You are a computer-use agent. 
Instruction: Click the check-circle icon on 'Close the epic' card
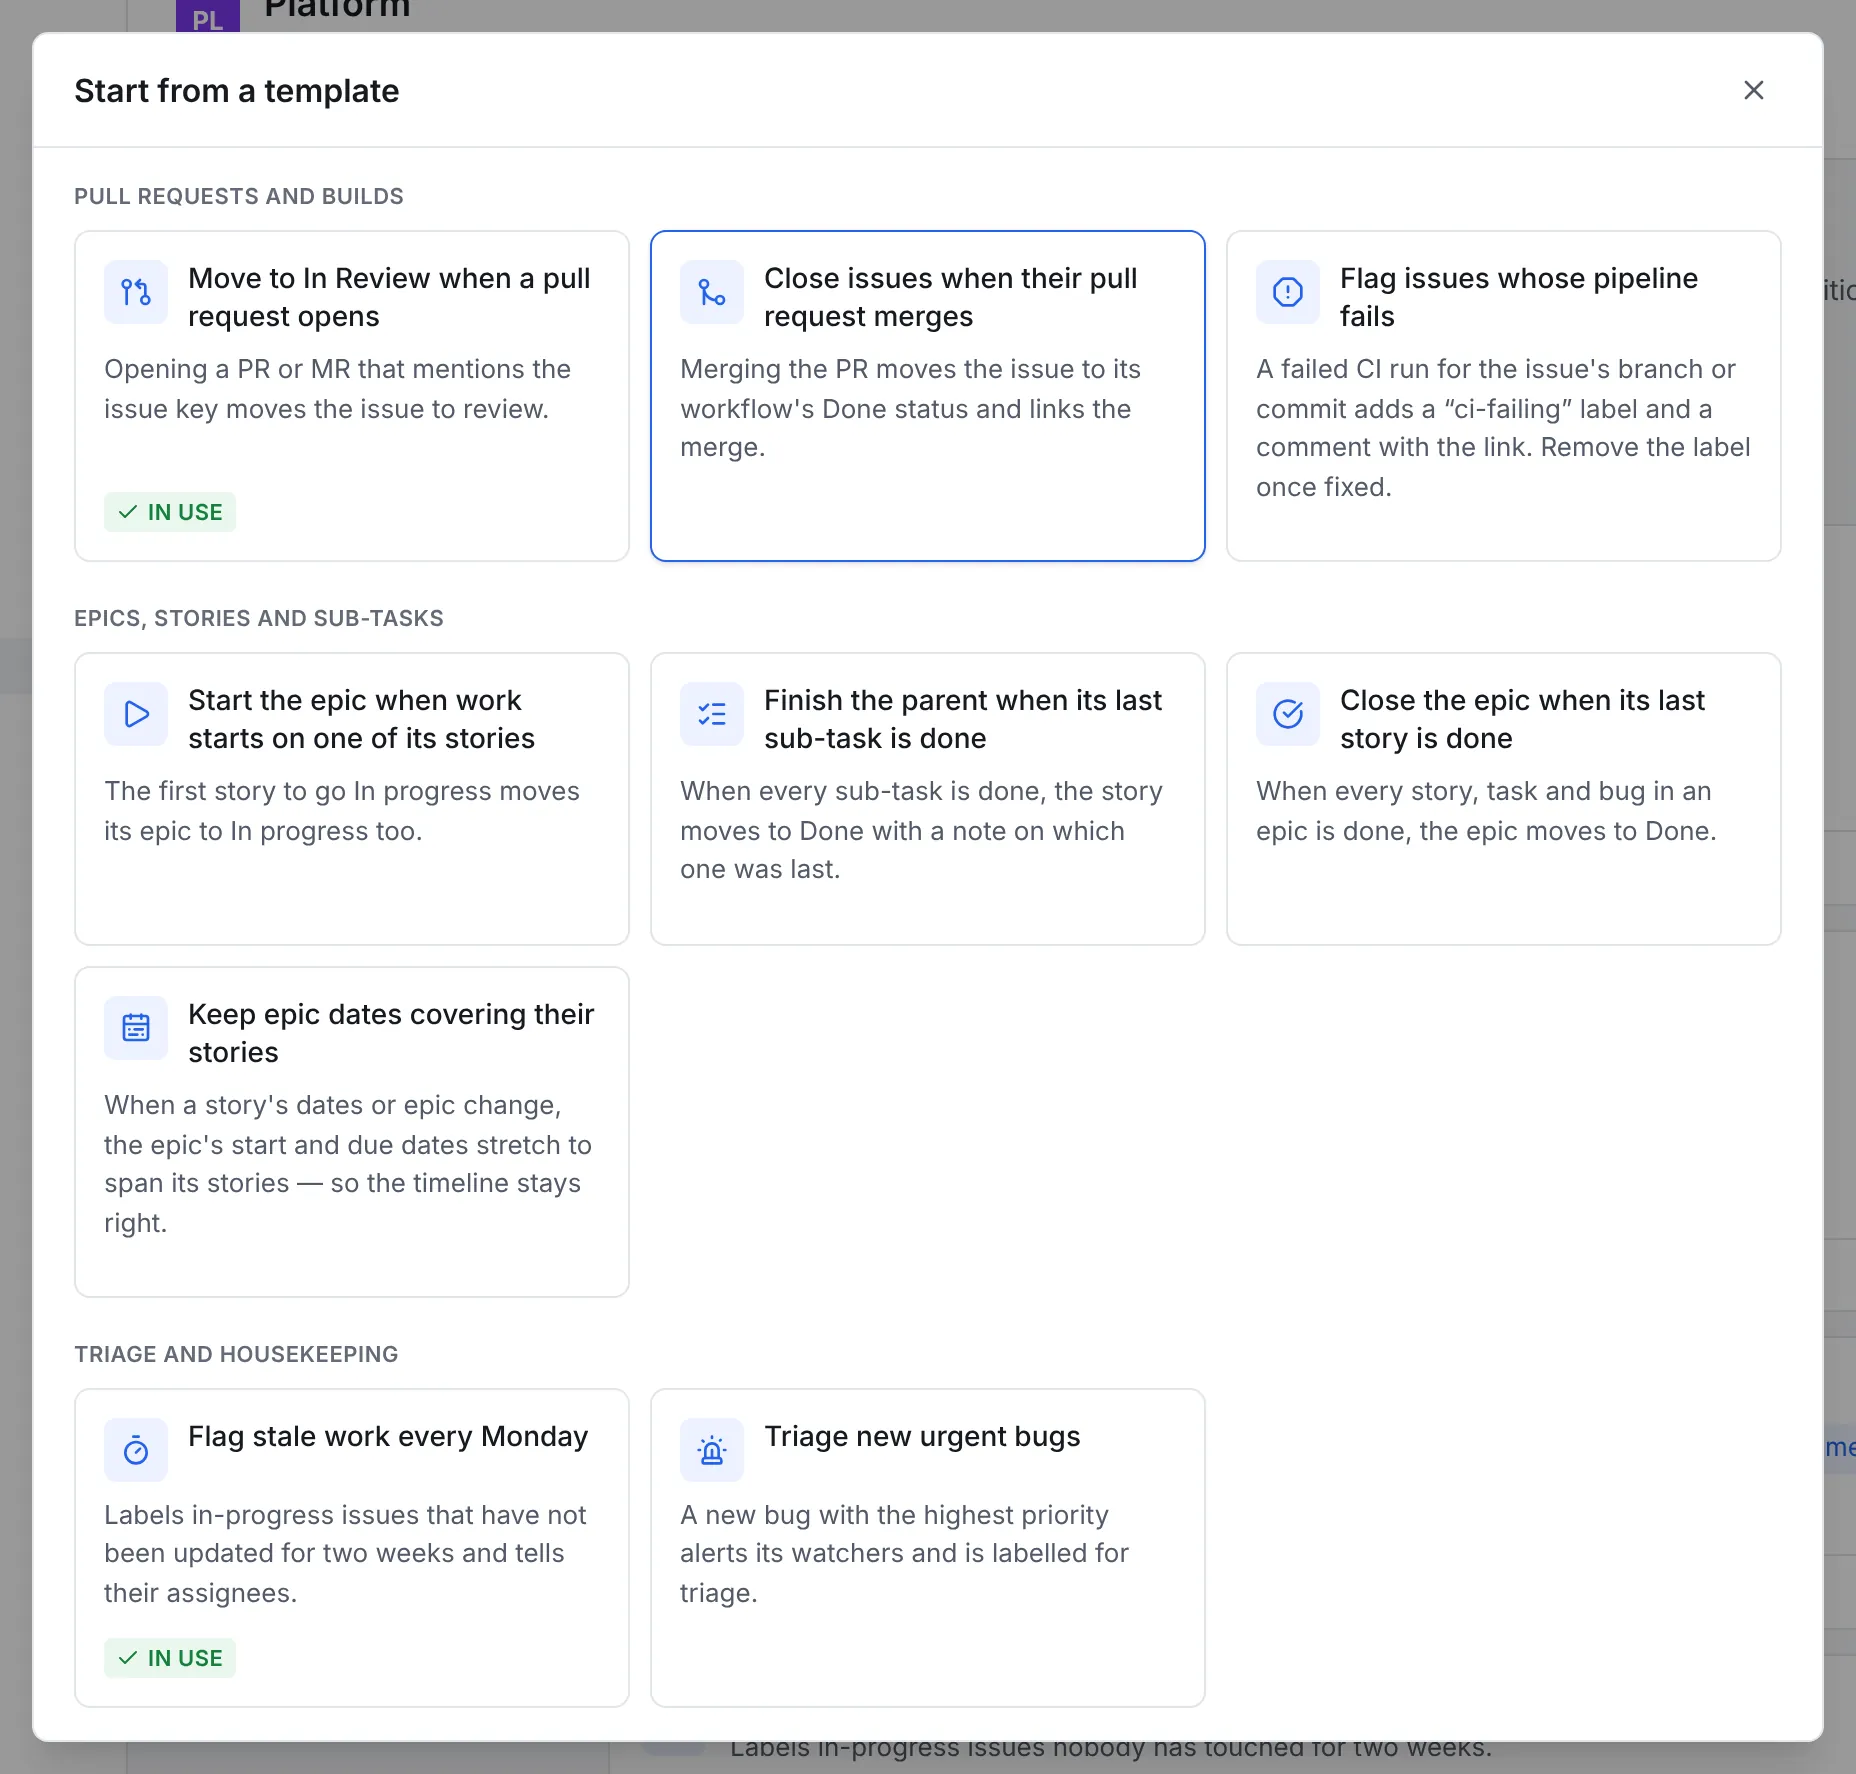(x=1288, y=714)
